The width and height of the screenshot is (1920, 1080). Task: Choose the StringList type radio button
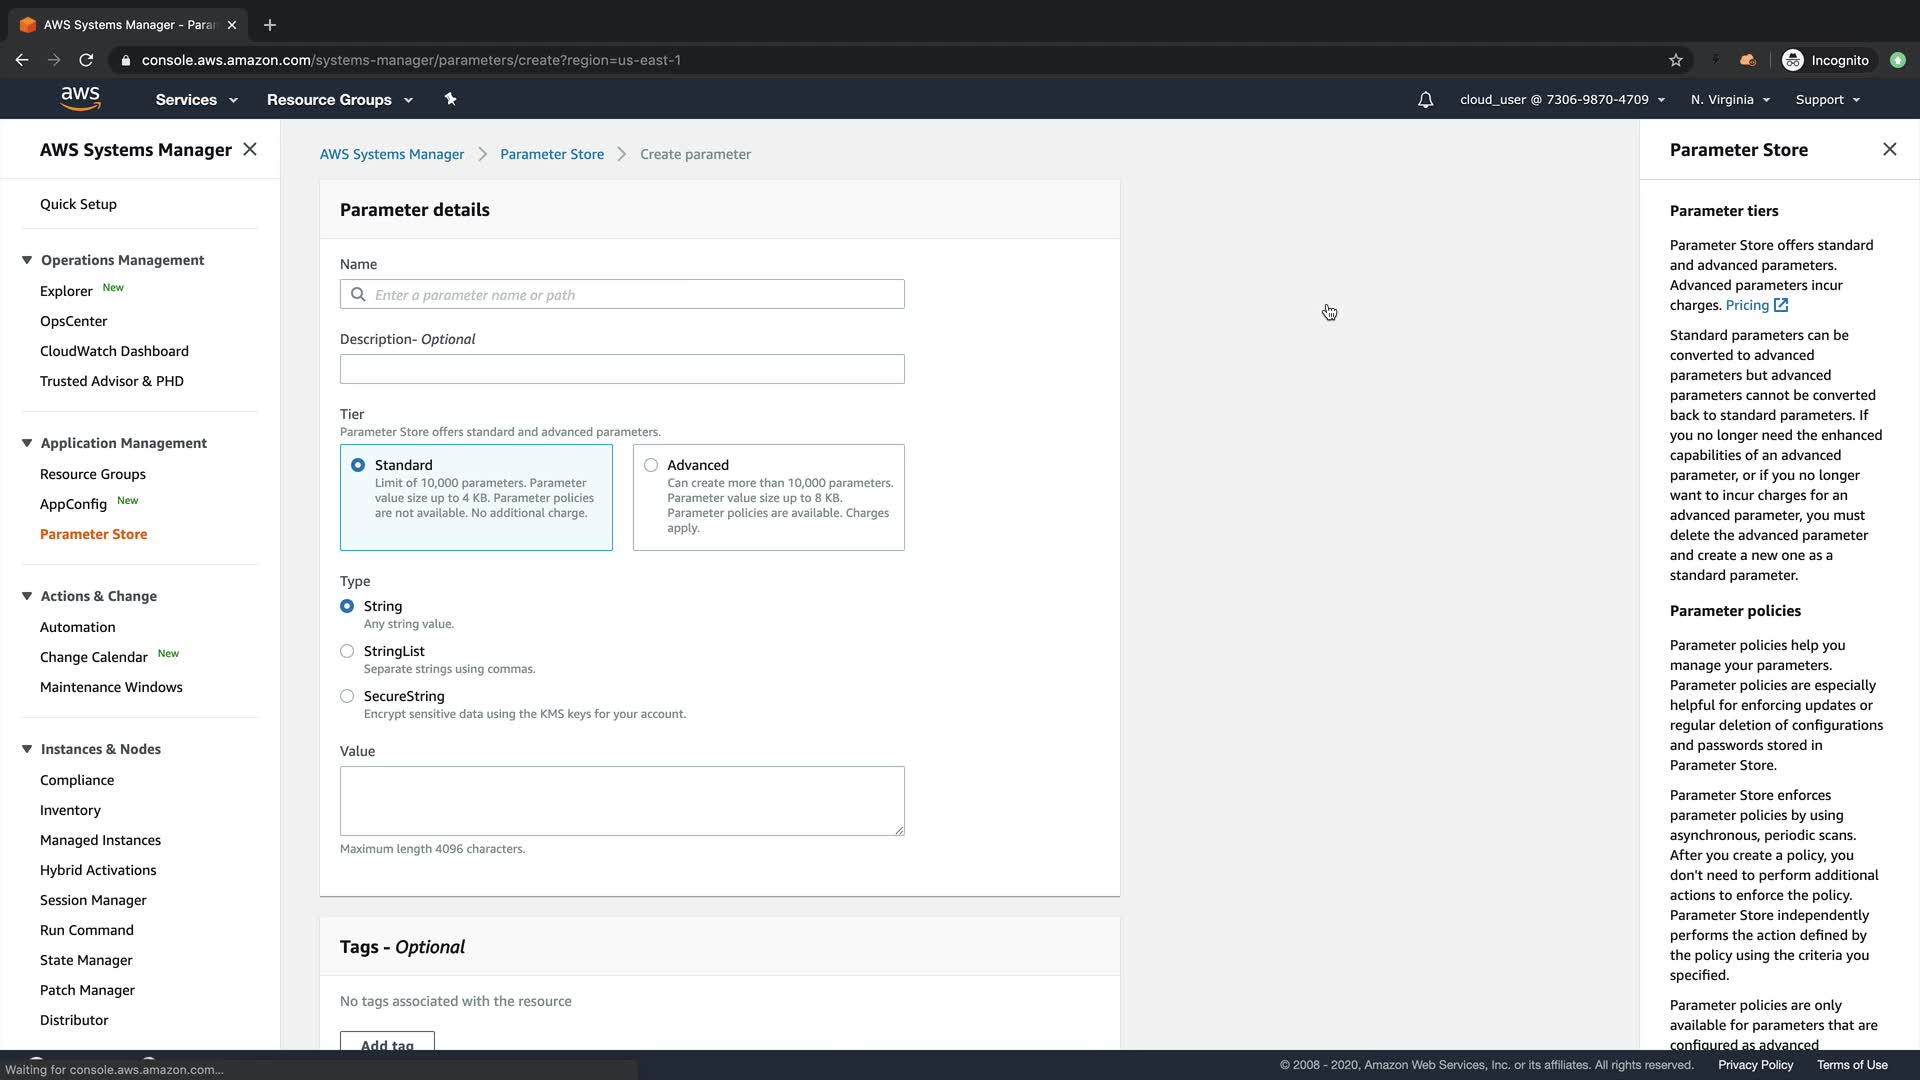pyautogui.click(x=347, y=651)
